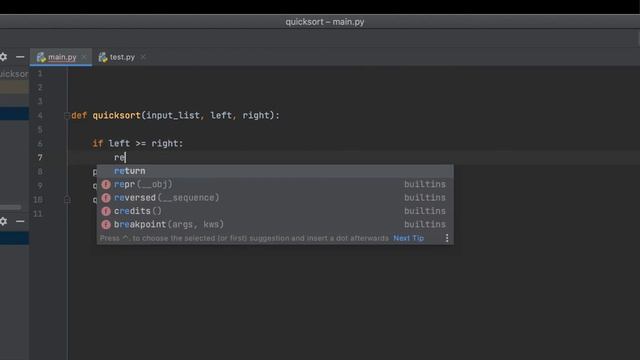
Task: Click the fold marker at line 10
Action: (x=67, y=200)
